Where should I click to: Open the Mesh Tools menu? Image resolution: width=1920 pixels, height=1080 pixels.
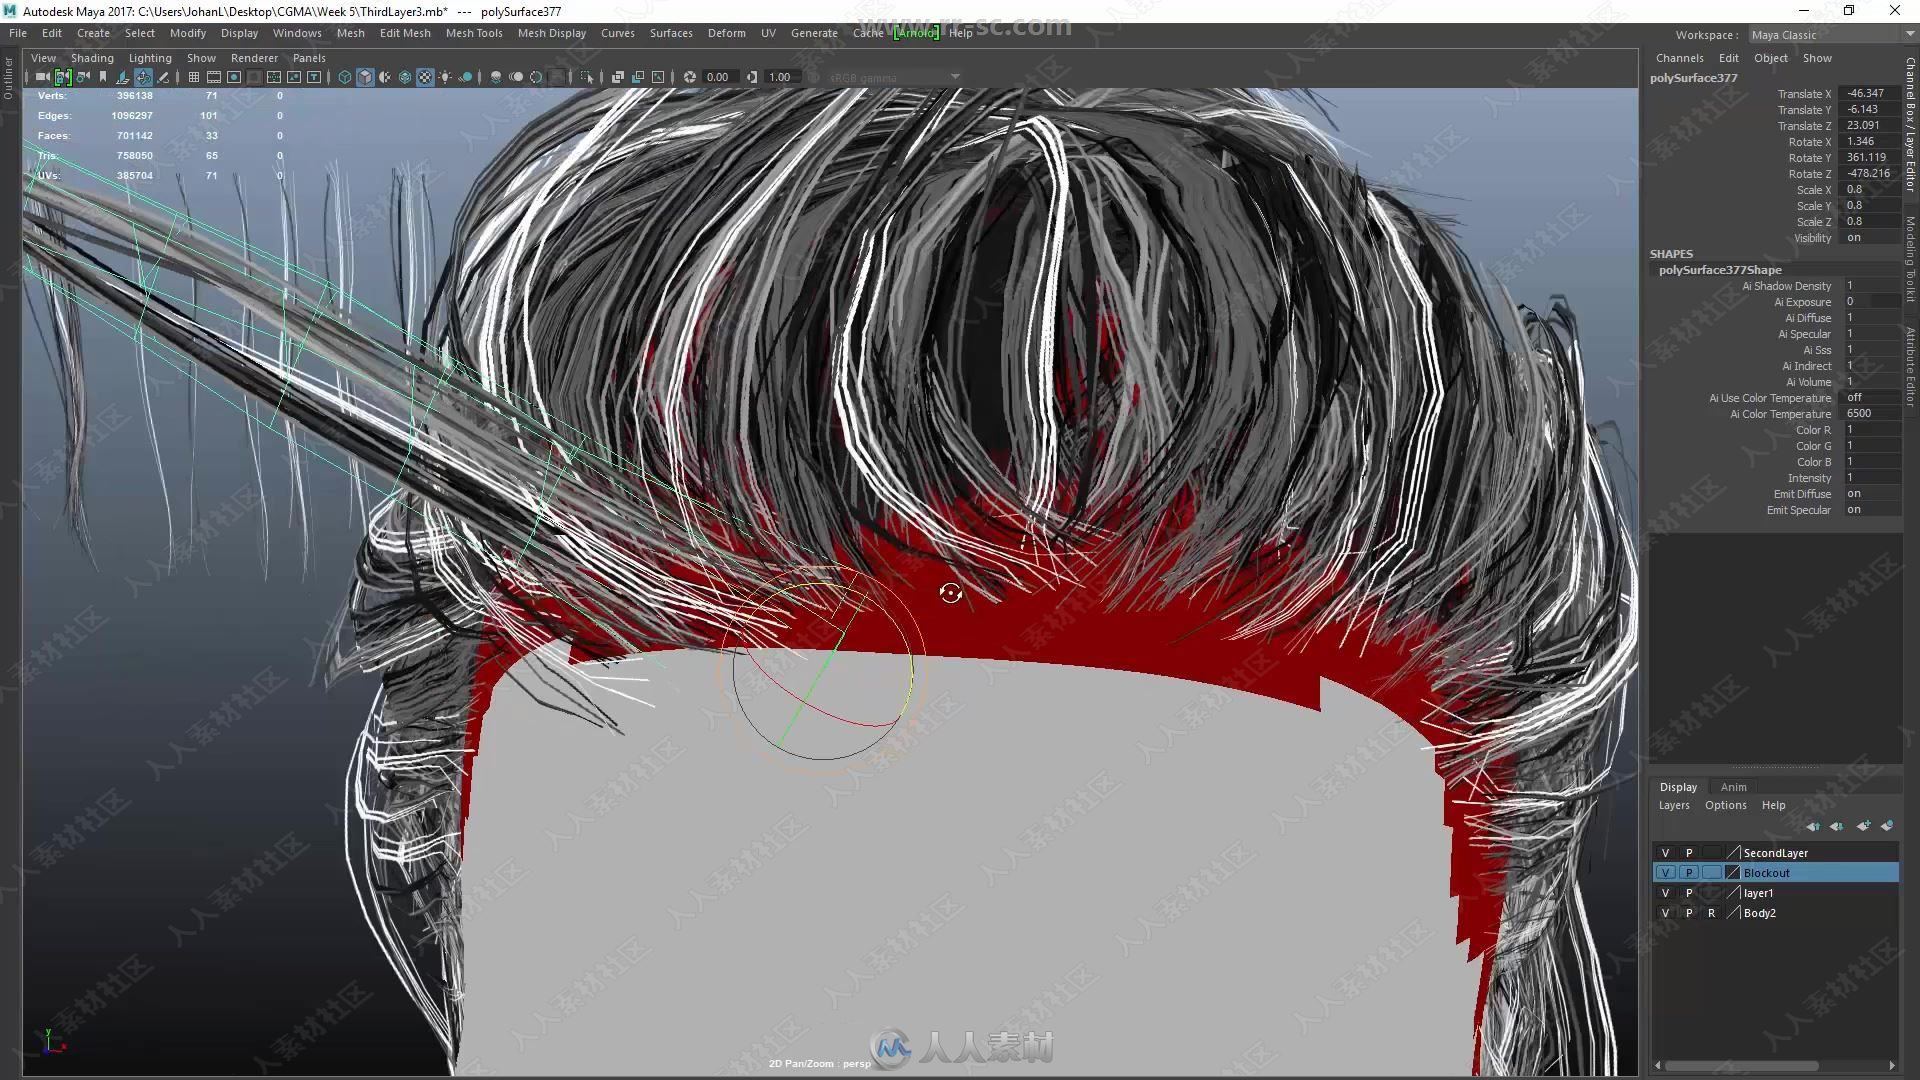(x=474, y=33)
